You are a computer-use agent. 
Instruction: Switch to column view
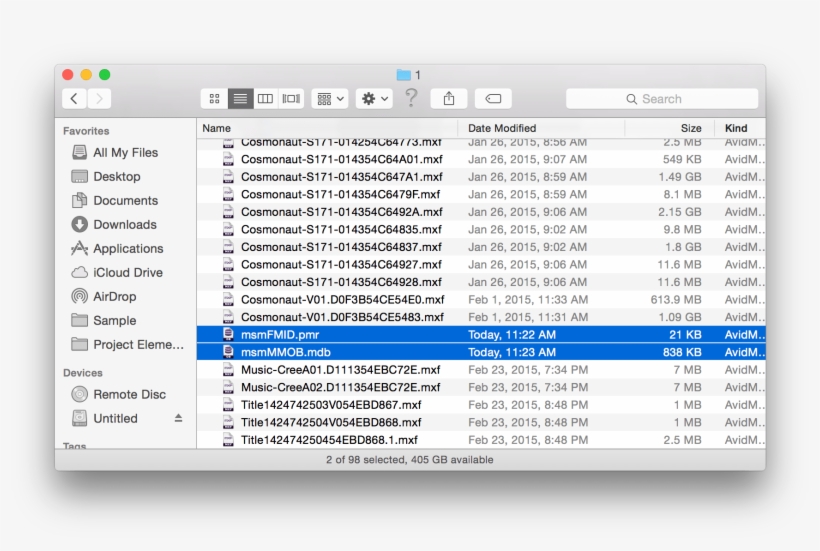coord(266,98)
